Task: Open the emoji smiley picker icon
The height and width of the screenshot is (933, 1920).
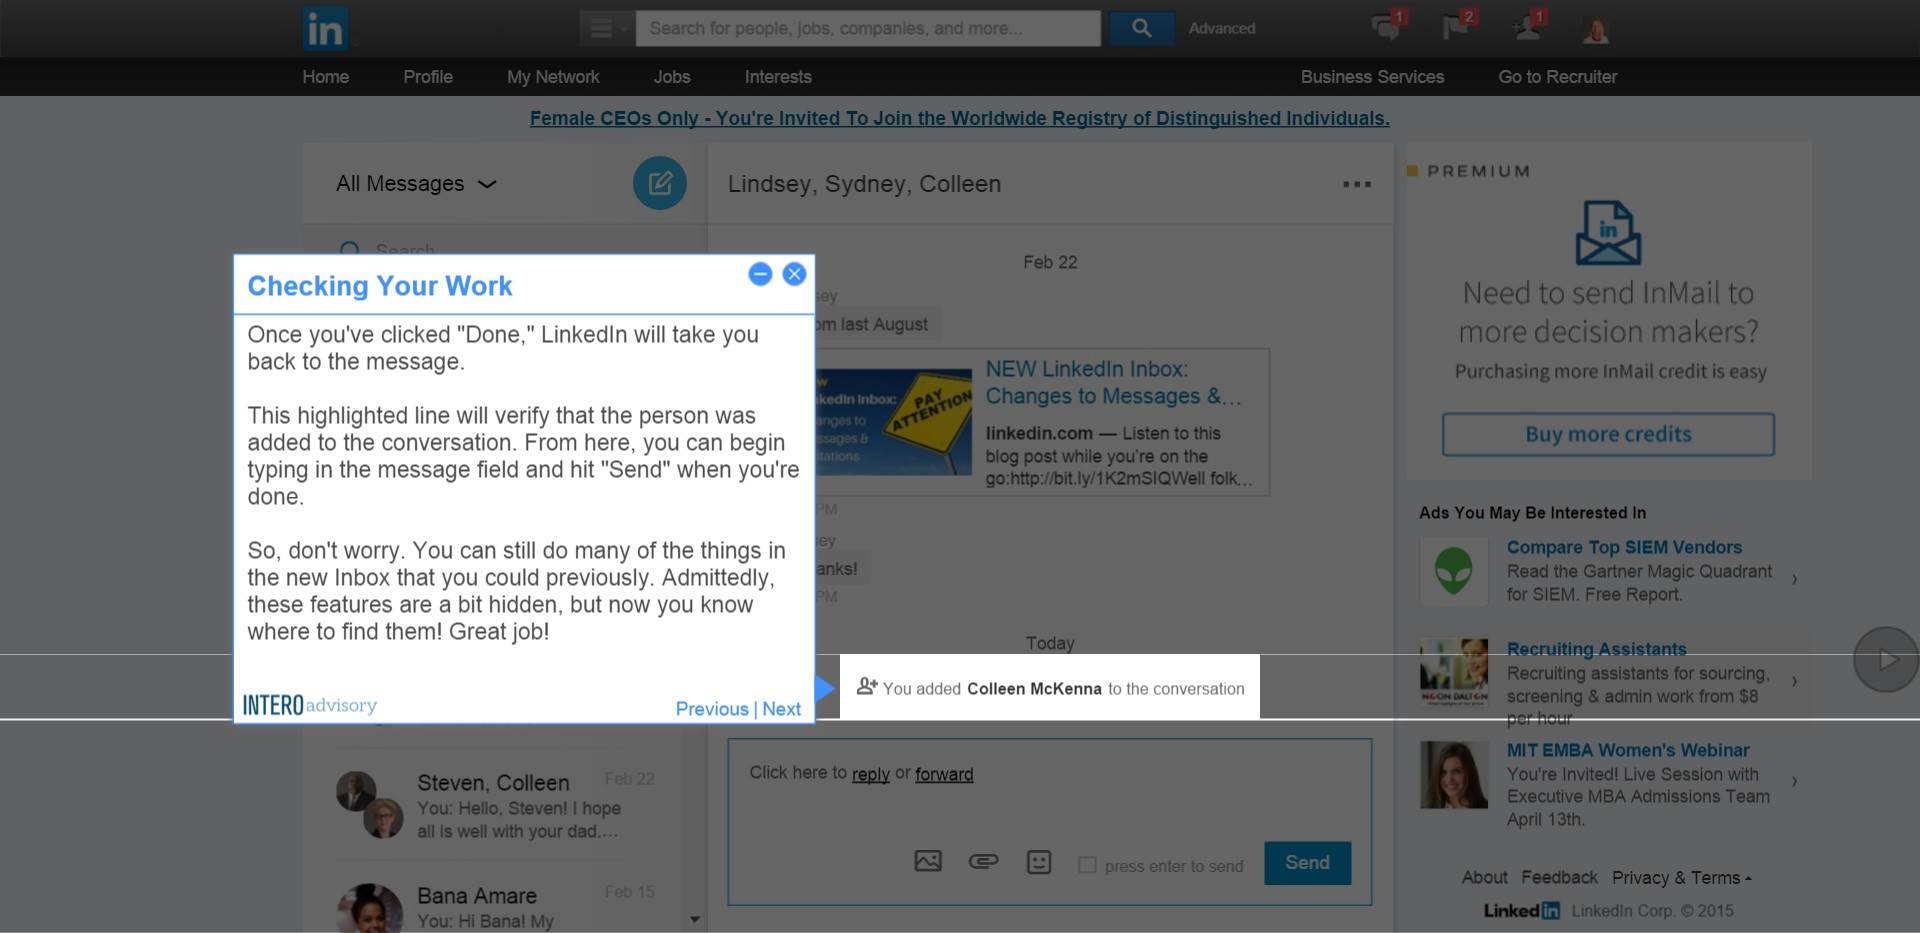Action: 1039,862
